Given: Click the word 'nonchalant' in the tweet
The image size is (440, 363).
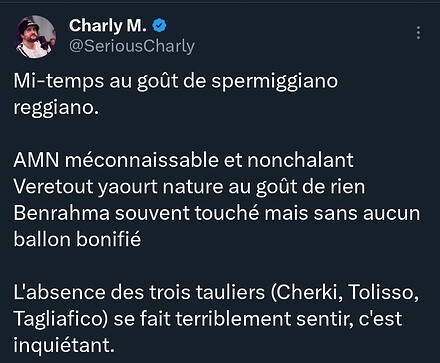Looking at the screenshot, I should pos(300,160).
